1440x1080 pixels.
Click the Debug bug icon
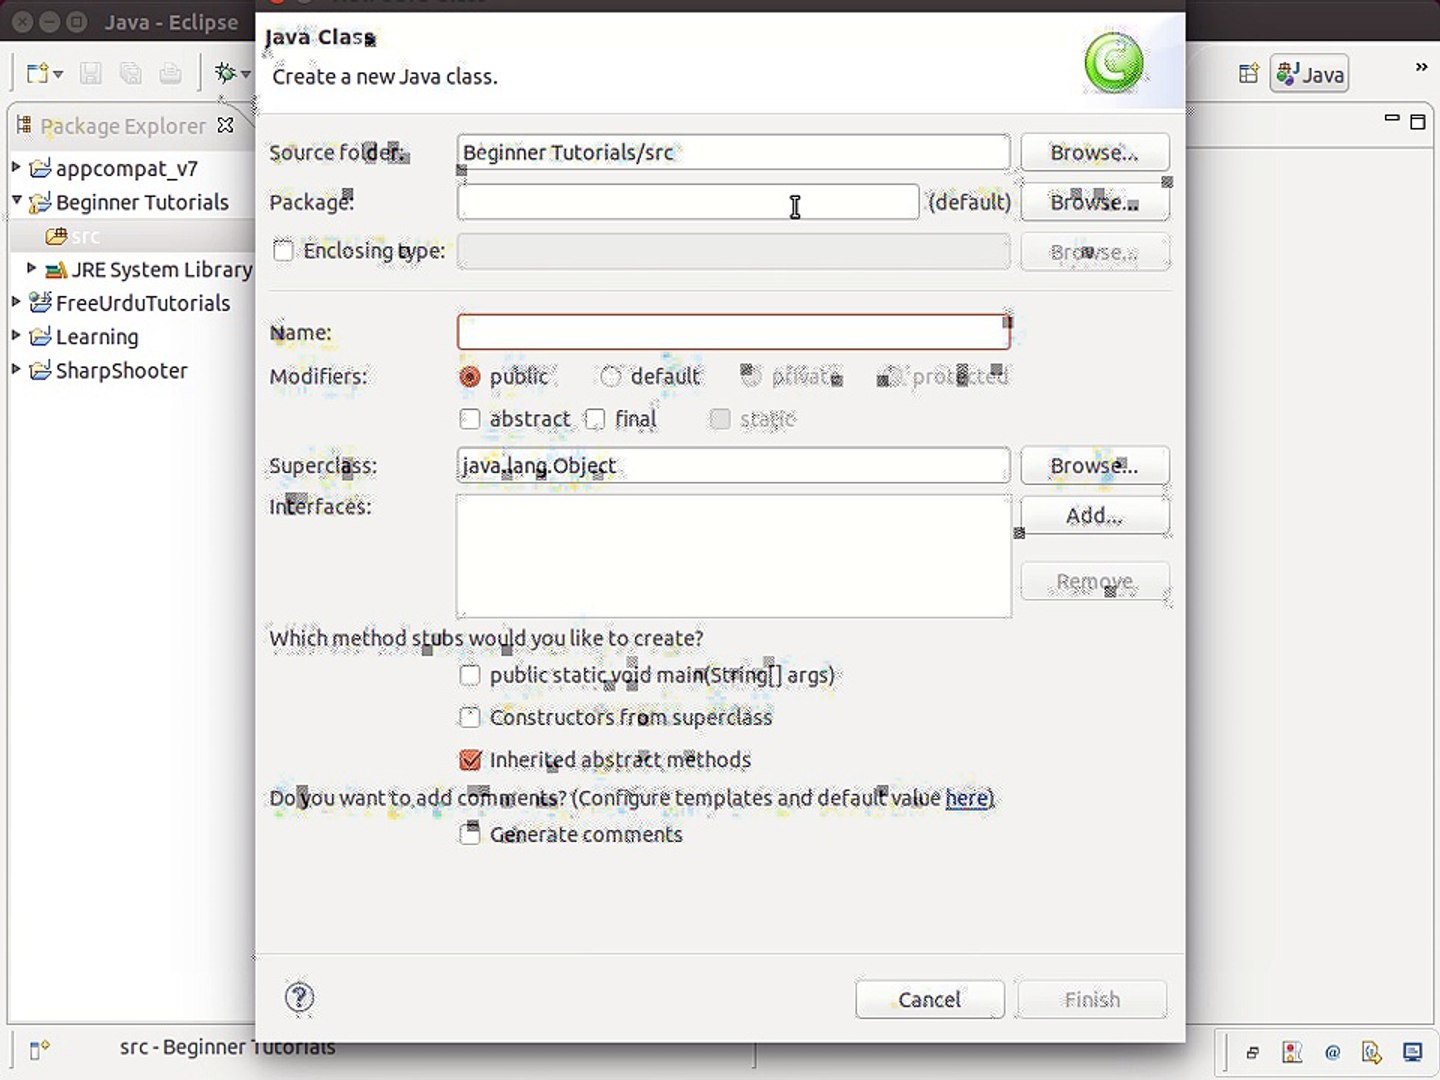[x=225, y=72]
